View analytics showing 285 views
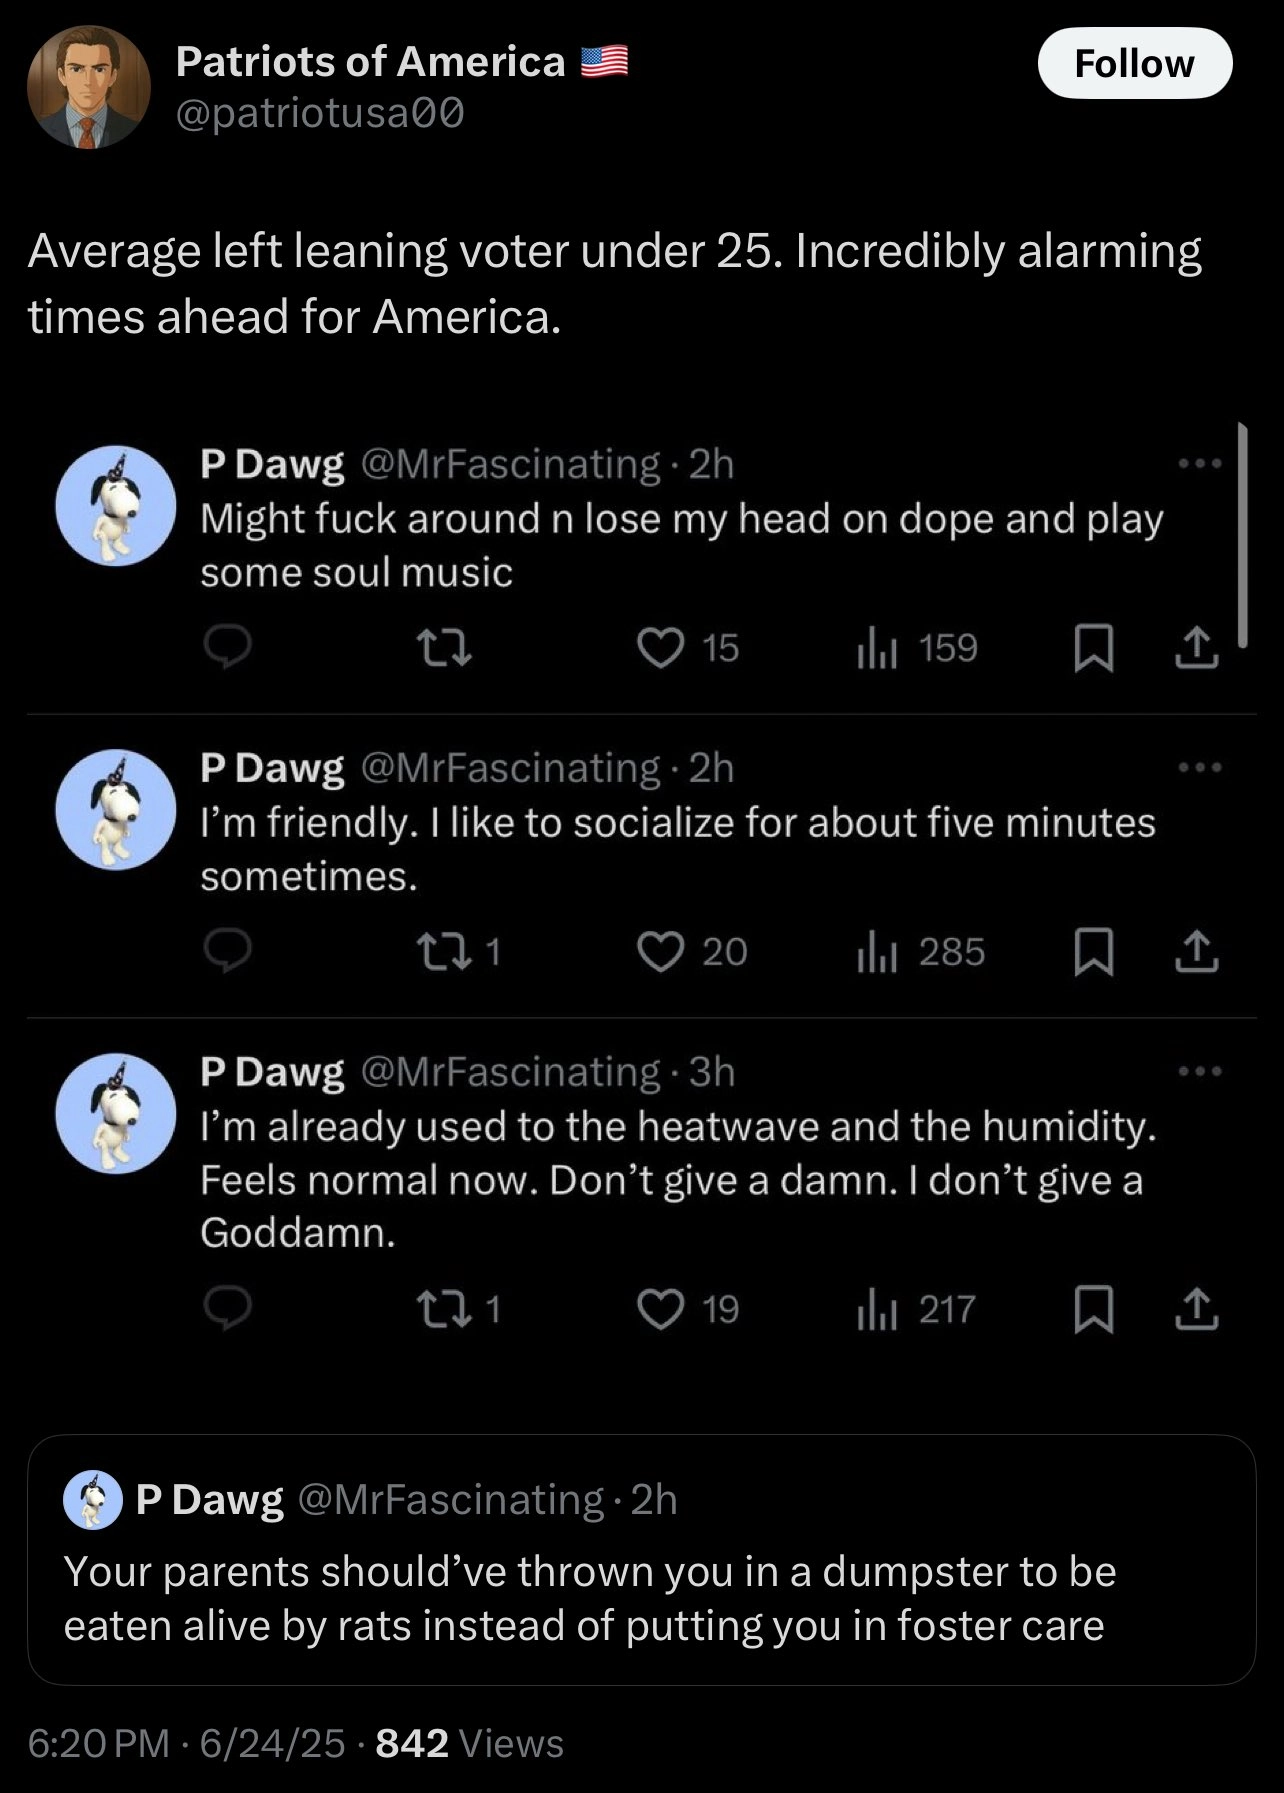Viewport: 1284px width, 1793px height. 920,952
